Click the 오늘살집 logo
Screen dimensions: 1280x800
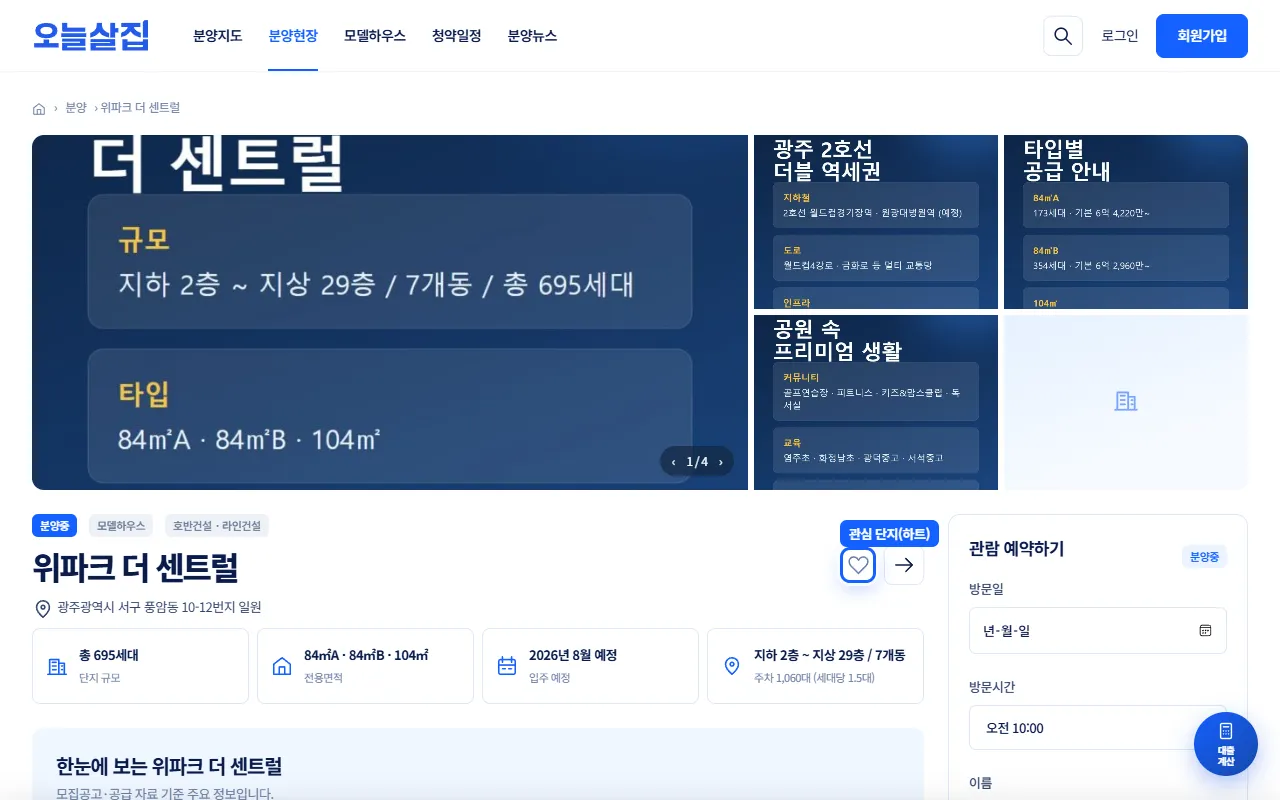click(x=91, y=36)
